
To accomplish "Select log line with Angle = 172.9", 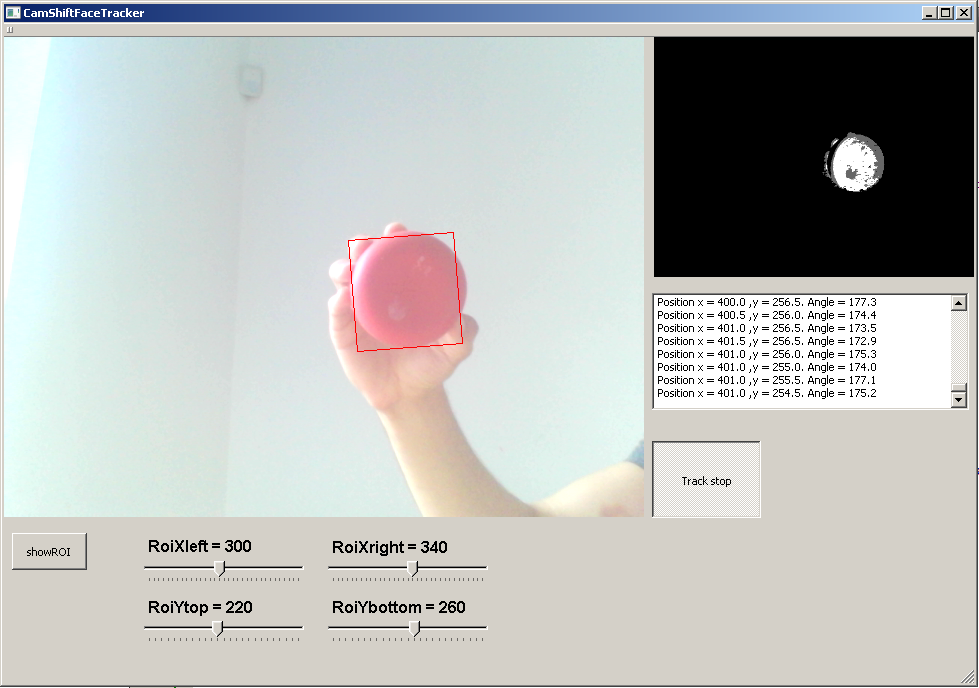I will click(767, 342).
